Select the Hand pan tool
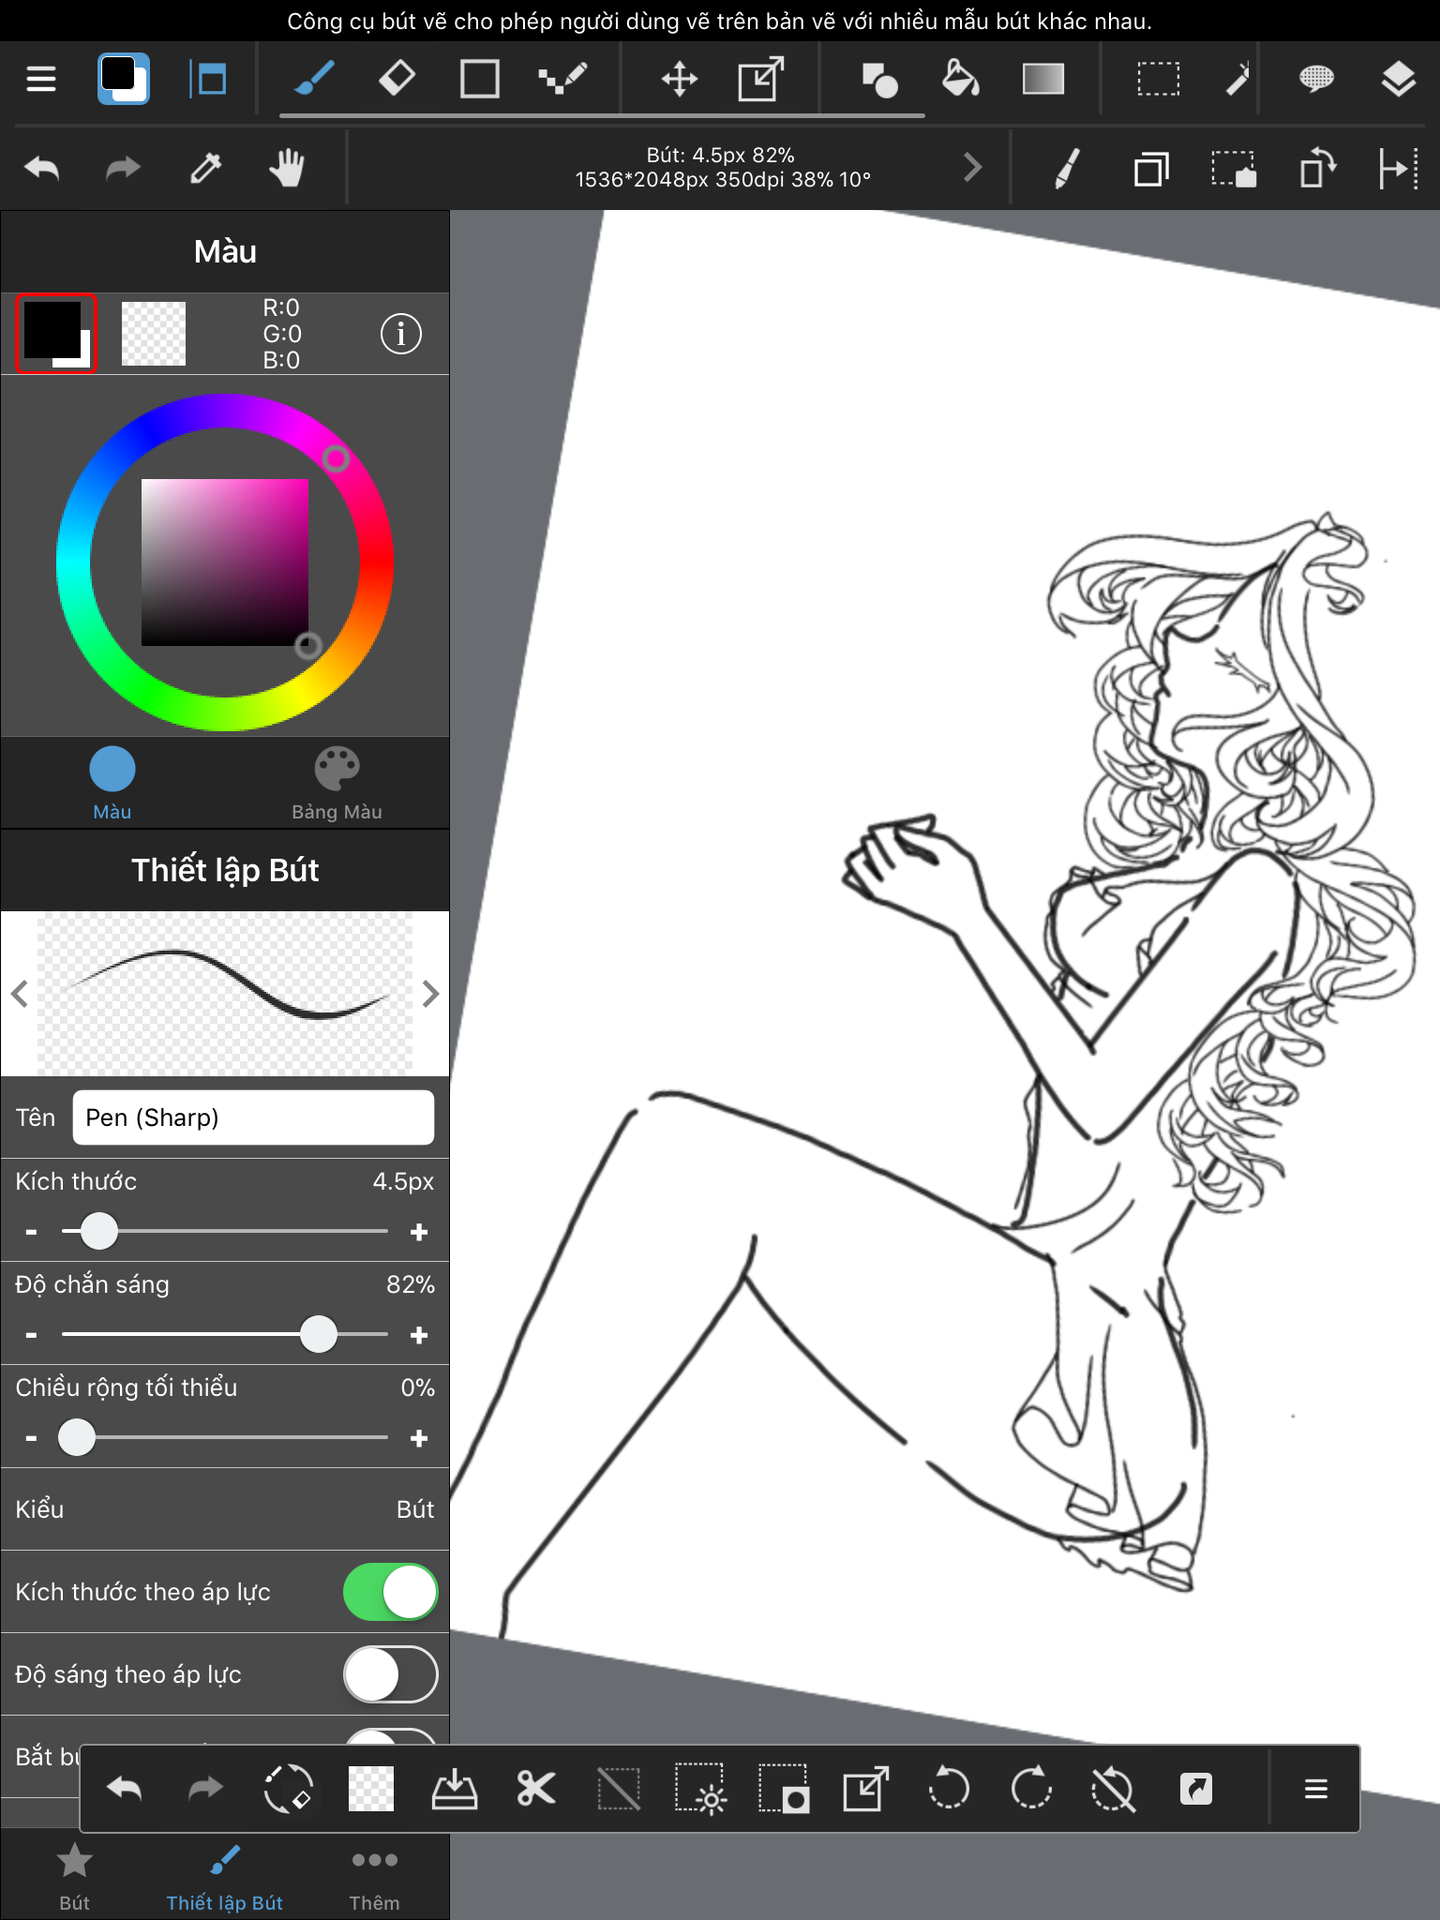1440x1920 pixels. (287, 168)
